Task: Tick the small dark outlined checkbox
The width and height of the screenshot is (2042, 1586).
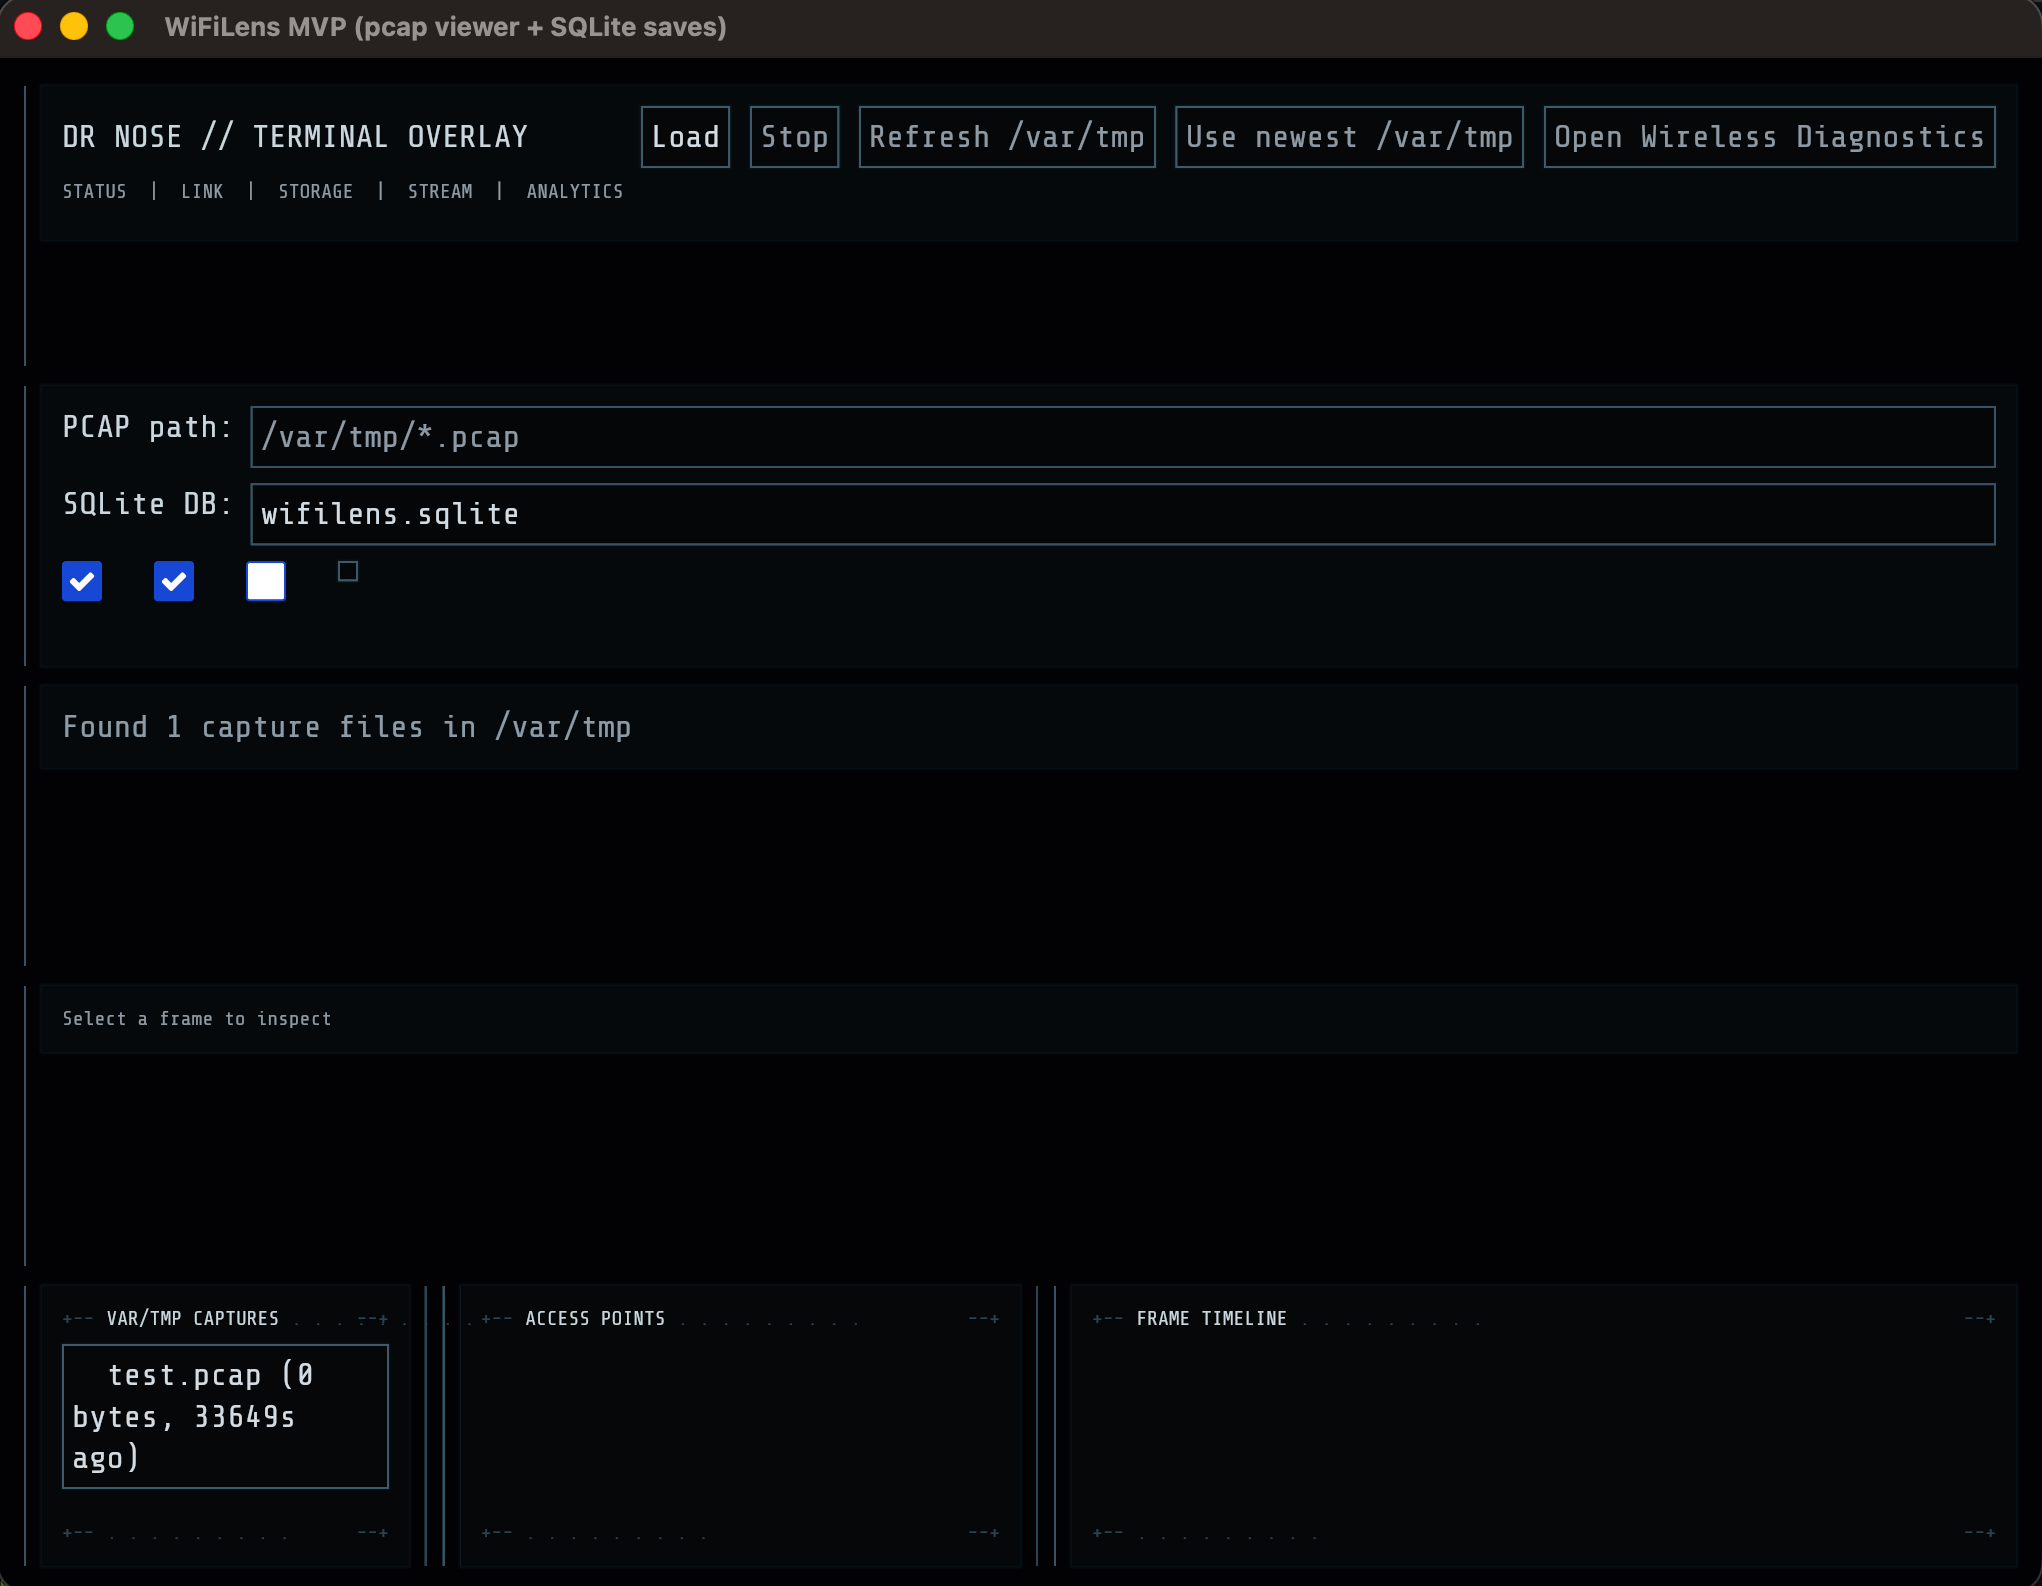Action: (x=348, y=571)
